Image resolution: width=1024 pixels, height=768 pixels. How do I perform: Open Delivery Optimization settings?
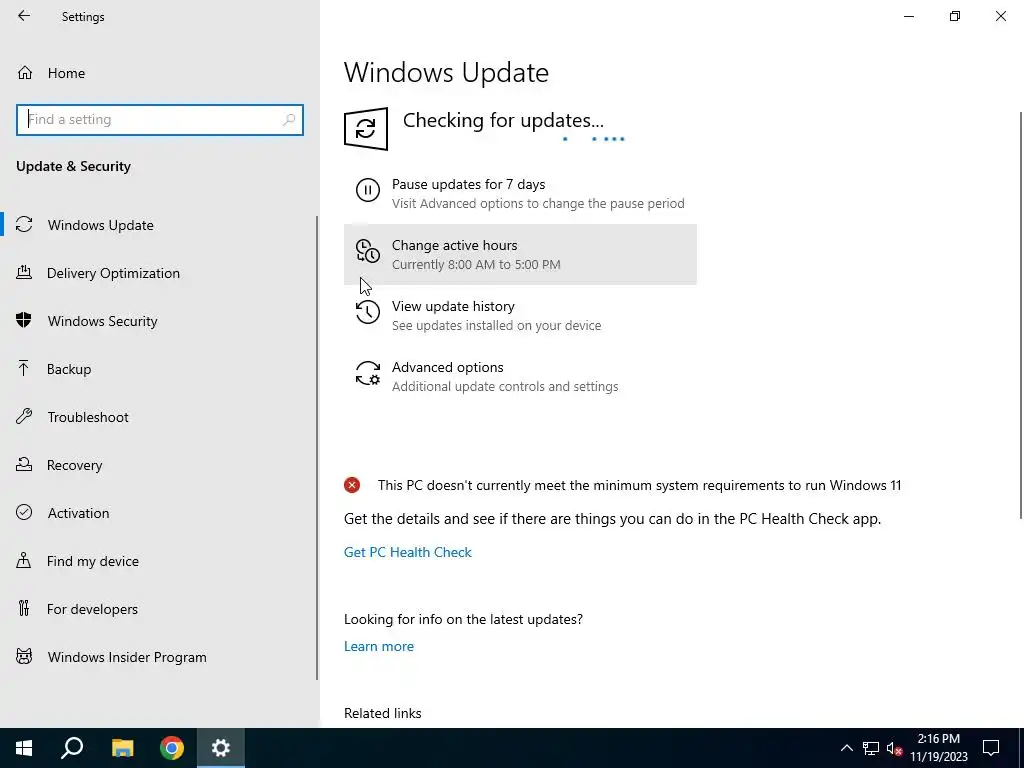[x=159, y=273]
